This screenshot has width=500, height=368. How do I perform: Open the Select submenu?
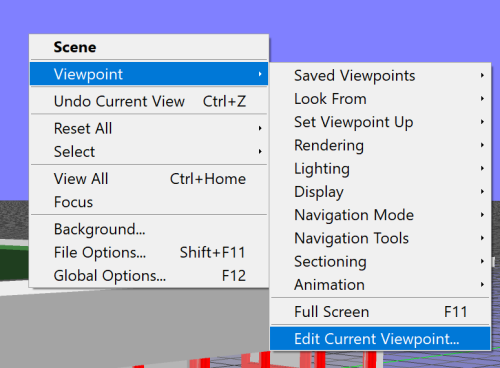(x=149, y=152)
